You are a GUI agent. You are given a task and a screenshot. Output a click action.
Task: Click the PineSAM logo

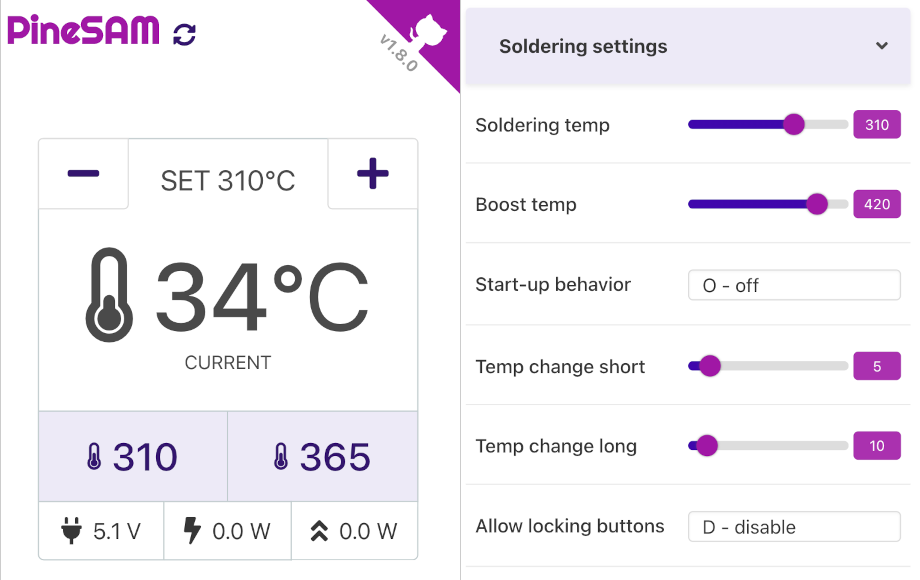click(83, 31)
